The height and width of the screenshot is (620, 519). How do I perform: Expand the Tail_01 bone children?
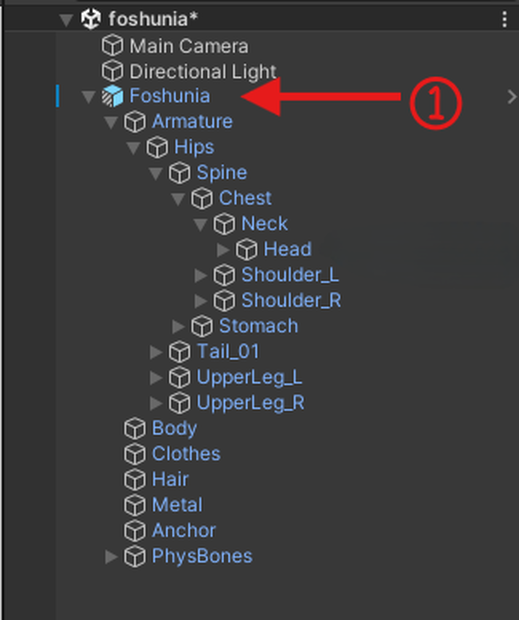pyautogui.click(x=156, y=352)
